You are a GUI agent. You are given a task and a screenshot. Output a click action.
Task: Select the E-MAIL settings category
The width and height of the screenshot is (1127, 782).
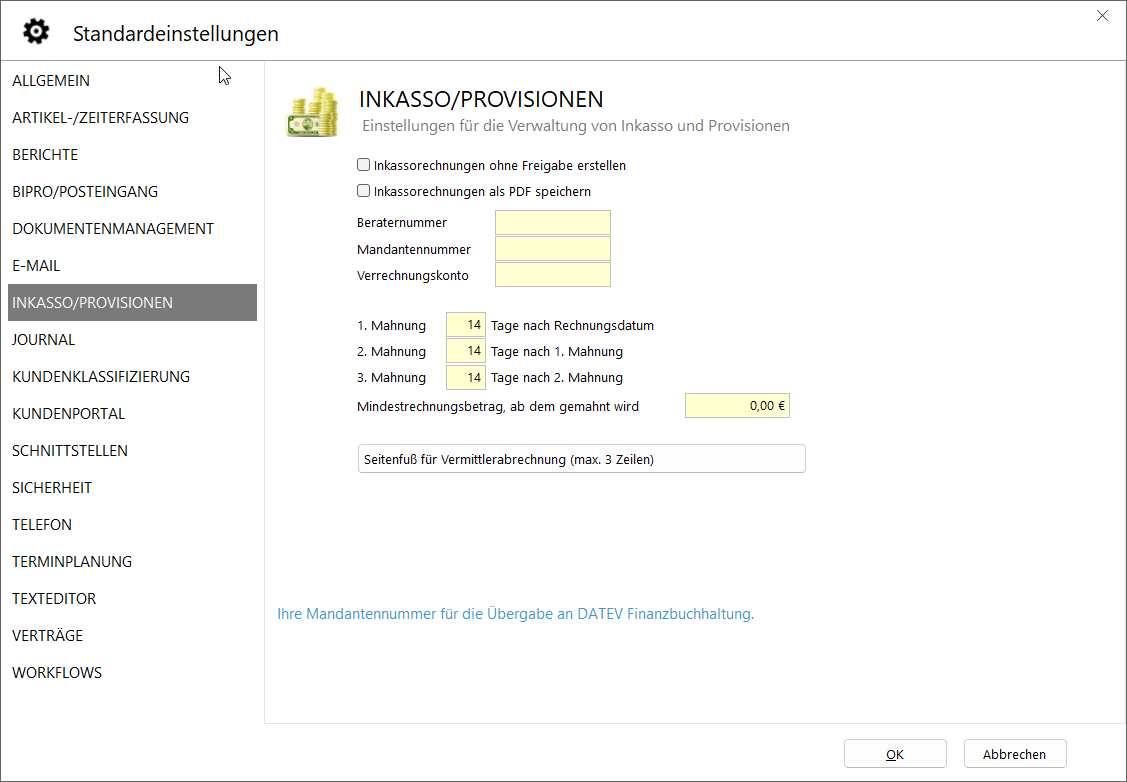36,266
